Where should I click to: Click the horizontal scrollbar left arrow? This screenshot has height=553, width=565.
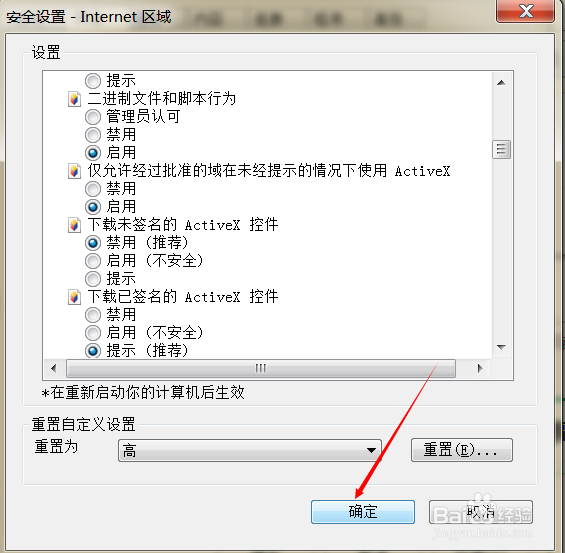pyautogui.click(x=54, y=369)
